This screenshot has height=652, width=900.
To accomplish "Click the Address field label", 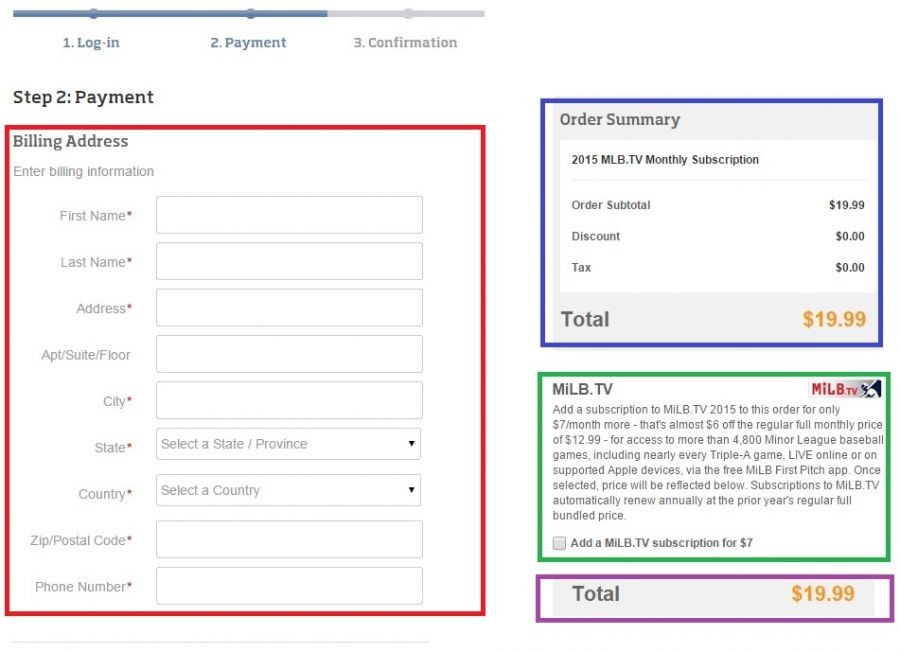I will click(104, 309).
